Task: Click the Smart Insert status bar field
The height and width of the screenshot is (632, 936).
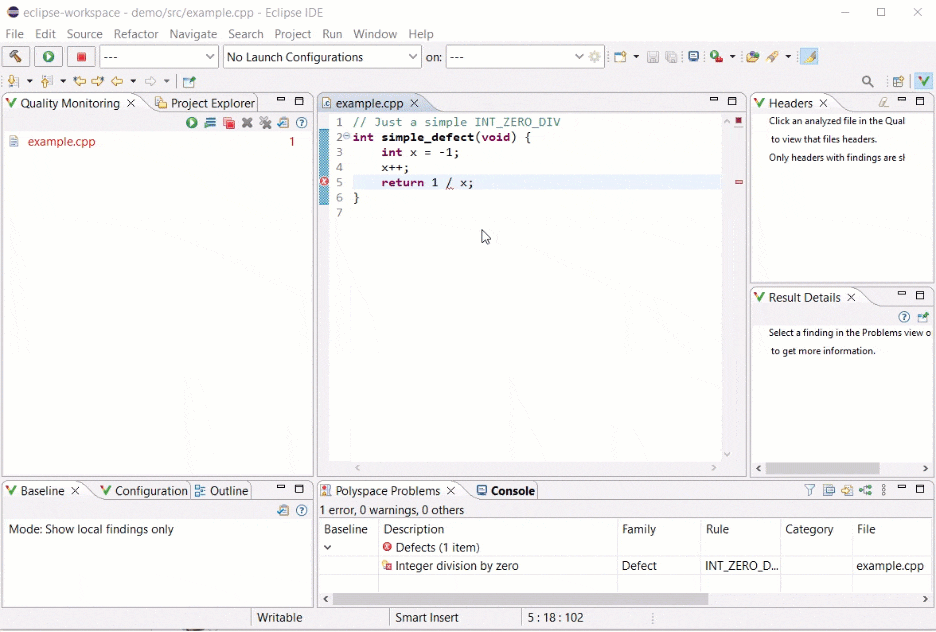Action: 427,617
